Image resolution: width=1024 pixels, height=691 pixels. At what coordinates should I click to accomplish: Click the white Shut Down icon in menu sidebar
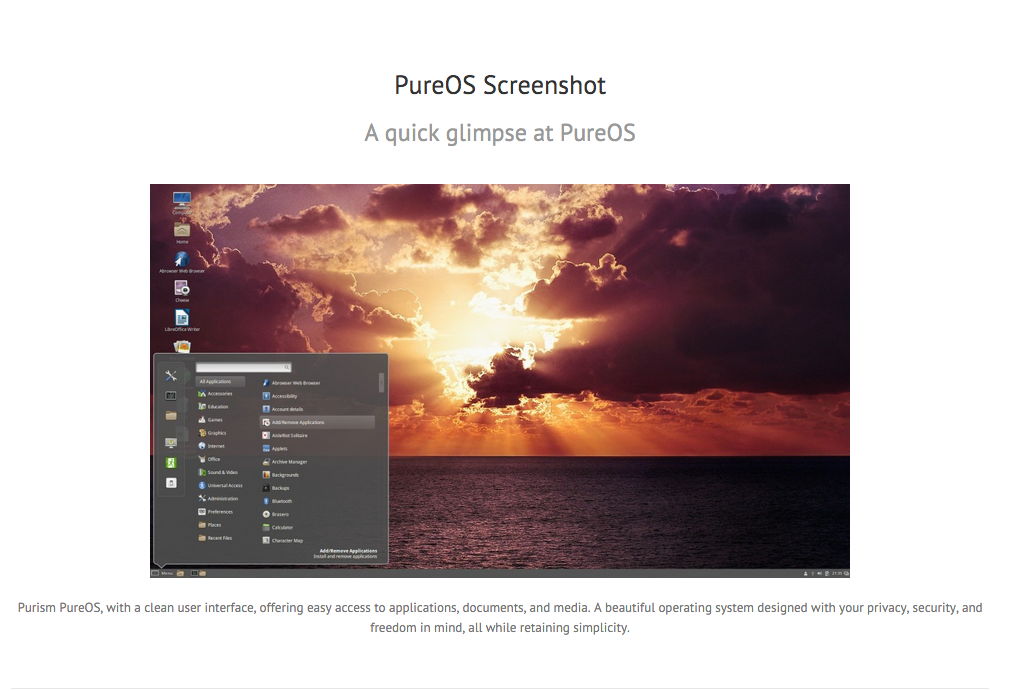(x=171, y=483)
